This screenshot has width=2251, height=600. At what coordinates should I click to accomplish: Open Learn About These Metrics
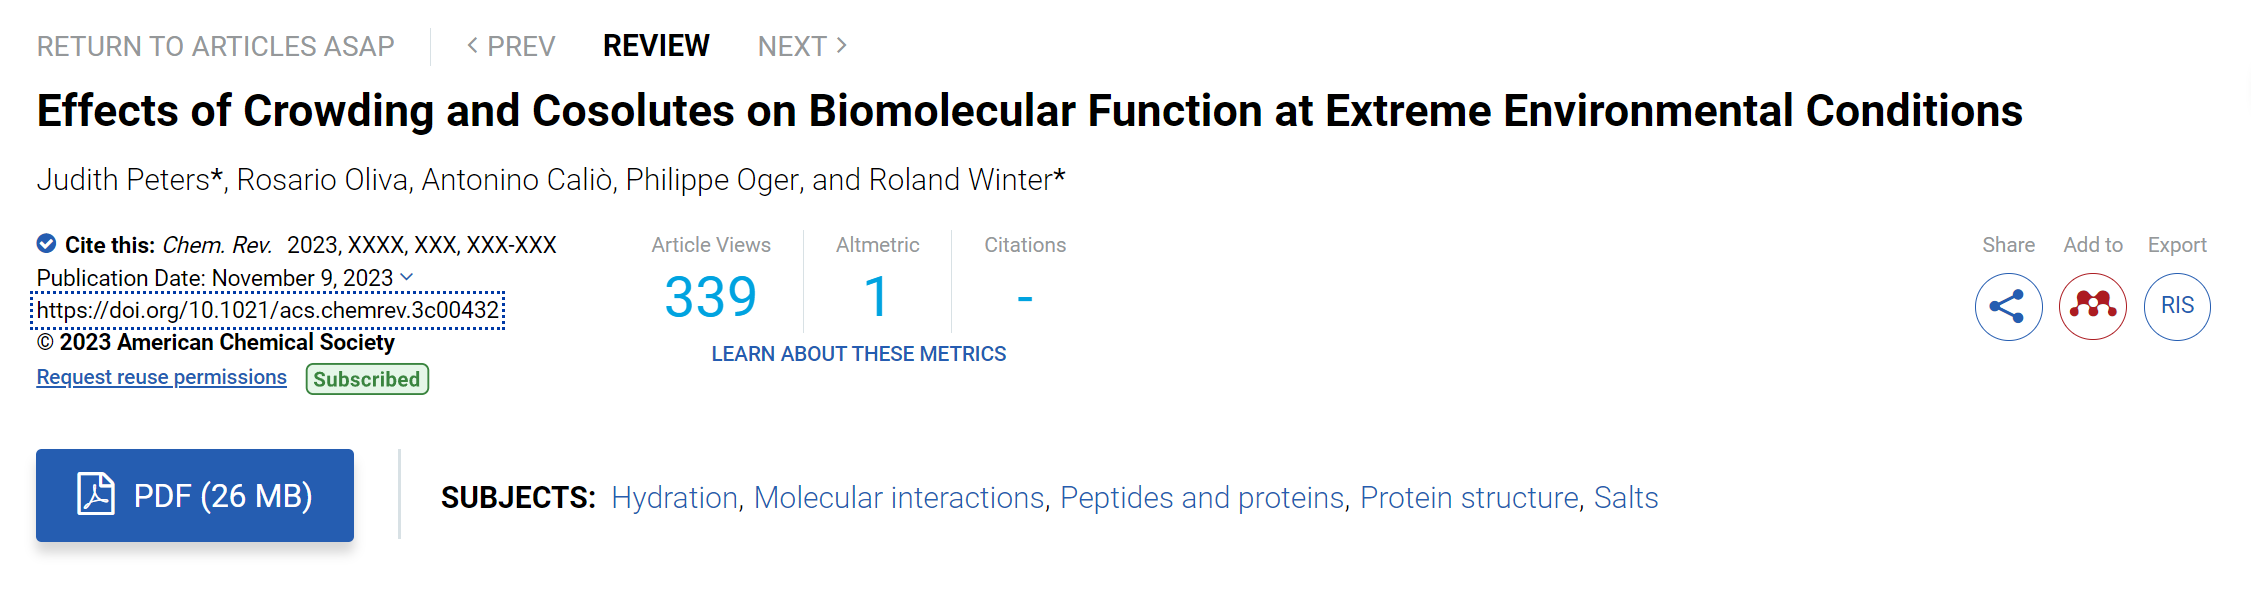(859, 354)
